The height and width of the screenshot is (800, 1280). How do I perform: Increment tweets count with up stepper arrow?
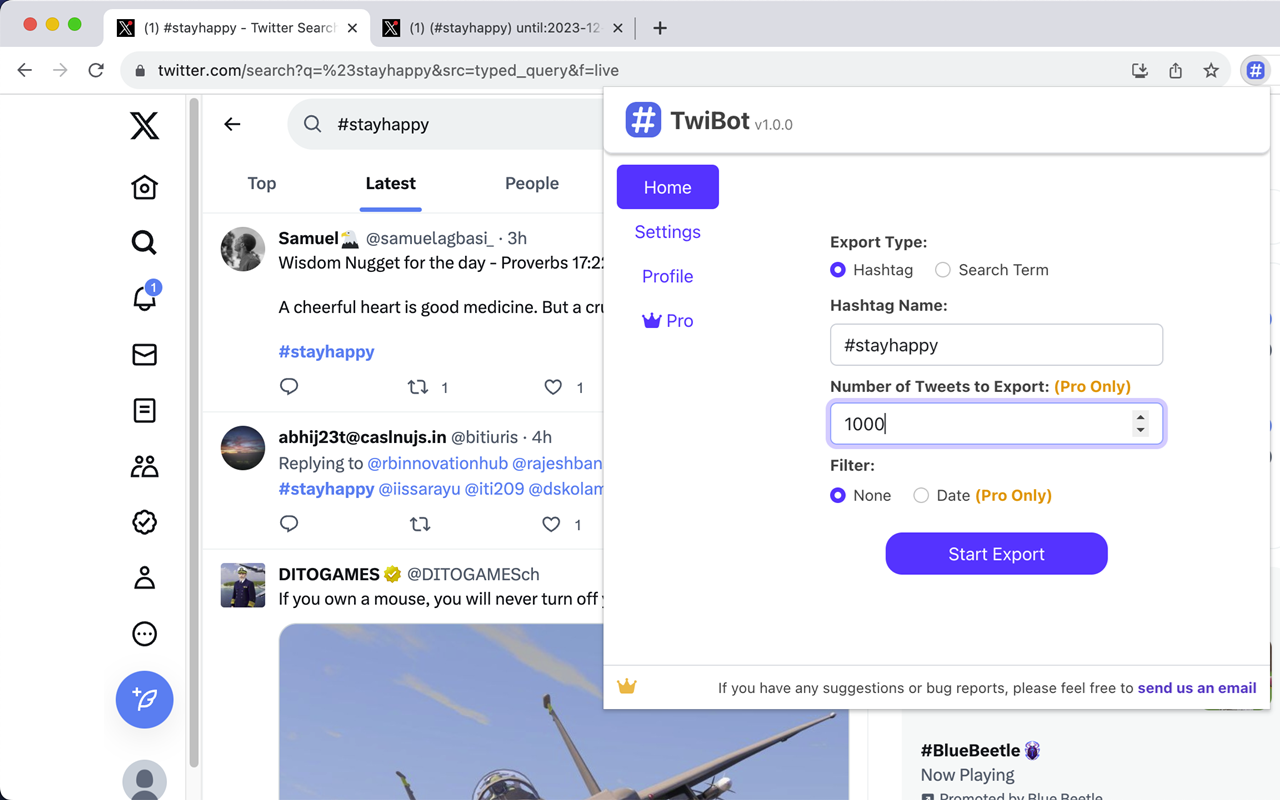click(x=1141, y=418)
